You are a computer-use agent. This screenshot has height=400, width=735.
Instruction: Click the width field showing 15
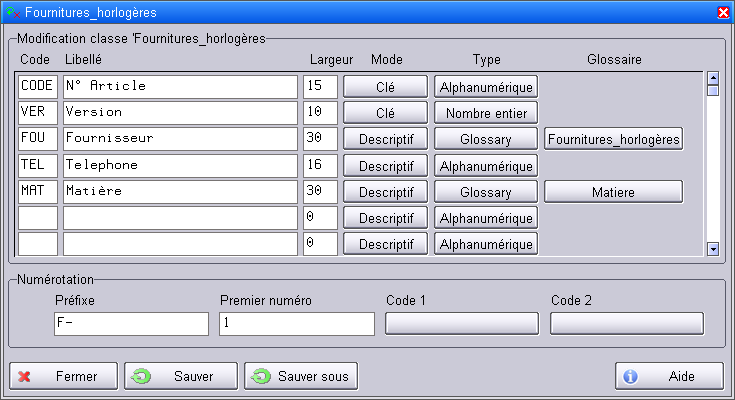pyautogui.click(x=320, y=87)
